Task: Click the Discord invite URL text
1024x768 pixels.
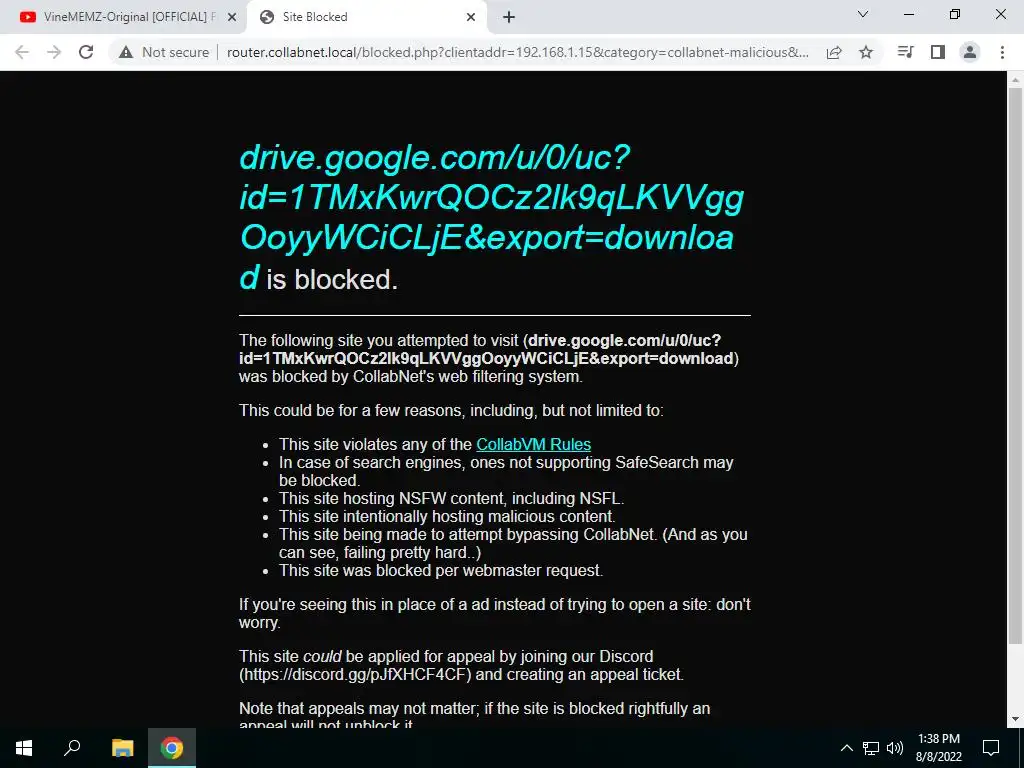Action: (355, 674)
